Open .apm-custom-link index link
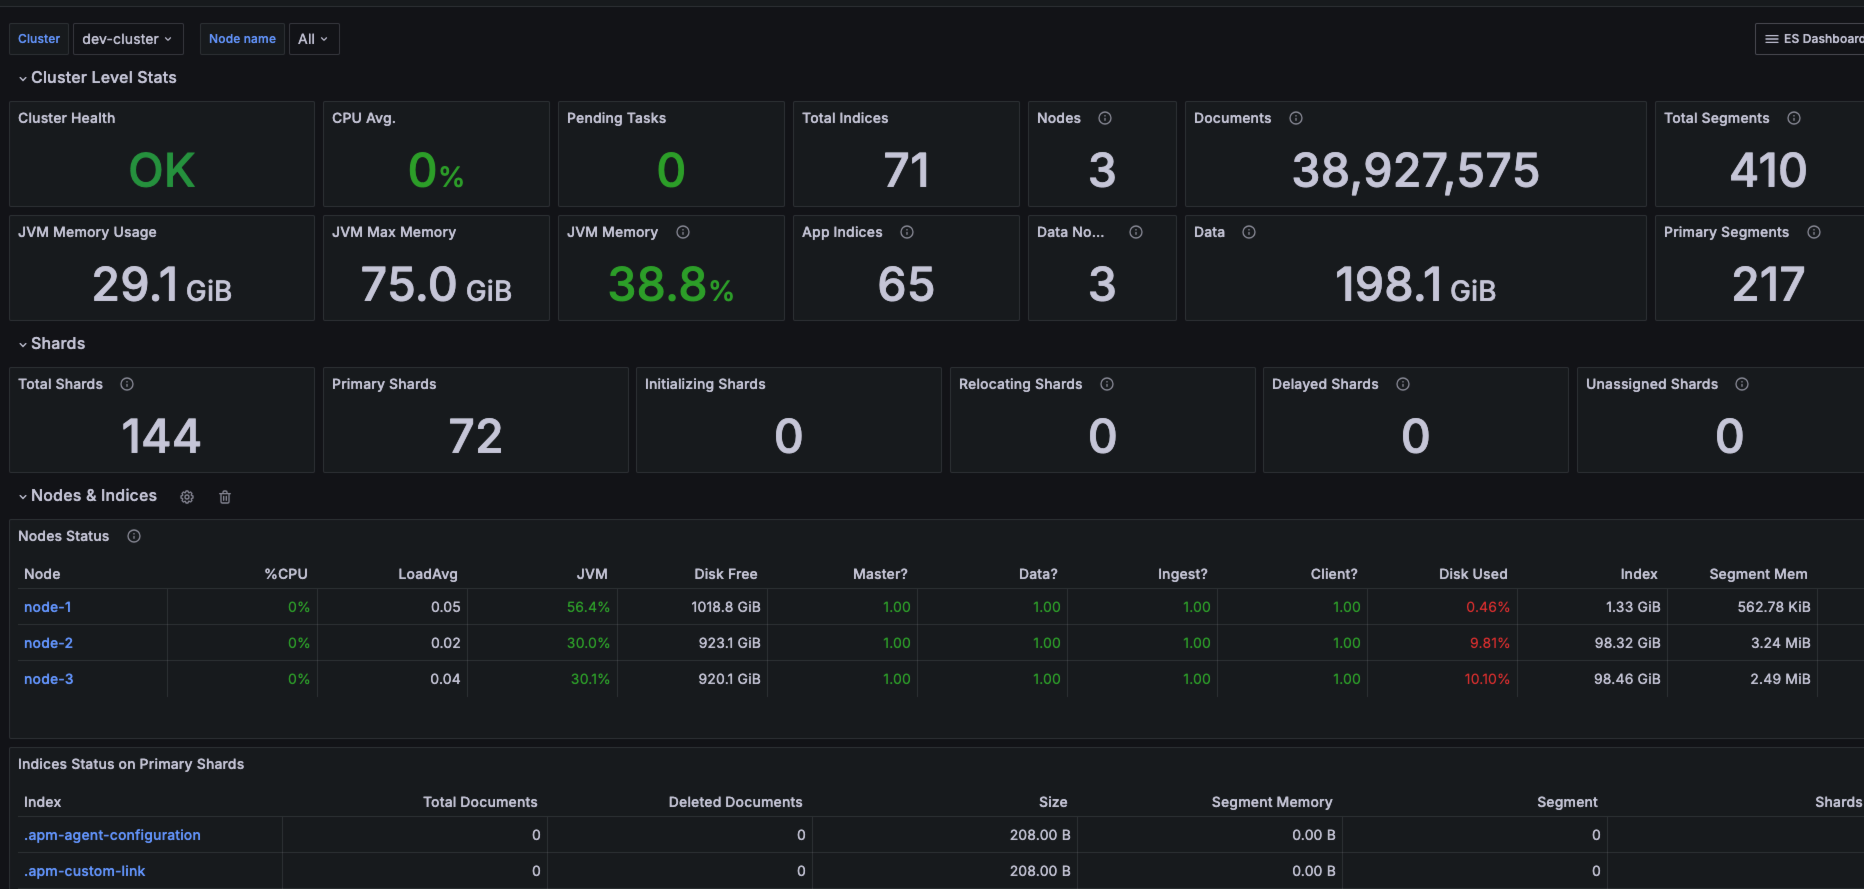Image resolution: width=1864 pixels, height=889 pixels. point(85,871)
